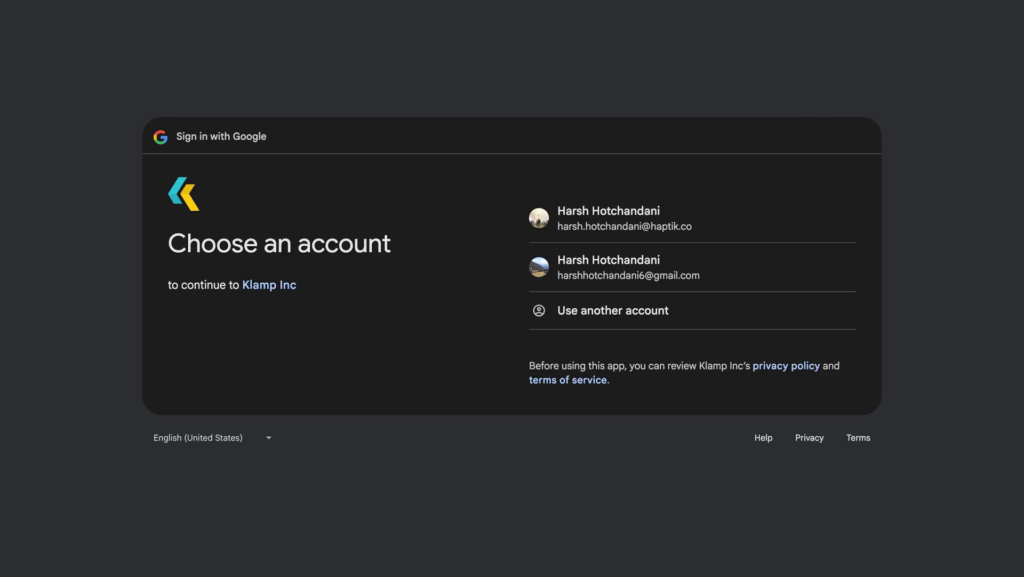The image size is (1024, 577).
Task: Click the Klamp Inc app logo
Action: click(184, 194)
